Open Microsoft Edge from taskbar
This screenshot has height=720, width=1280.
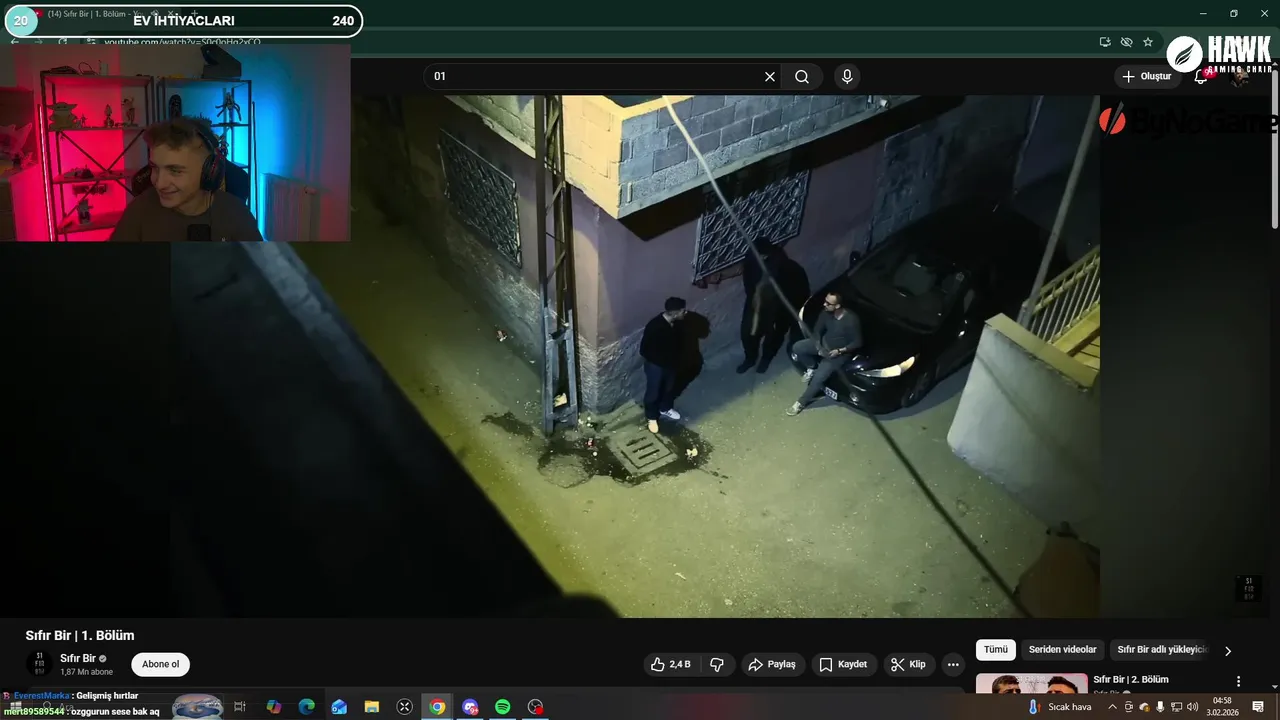(x=307, y=707)
